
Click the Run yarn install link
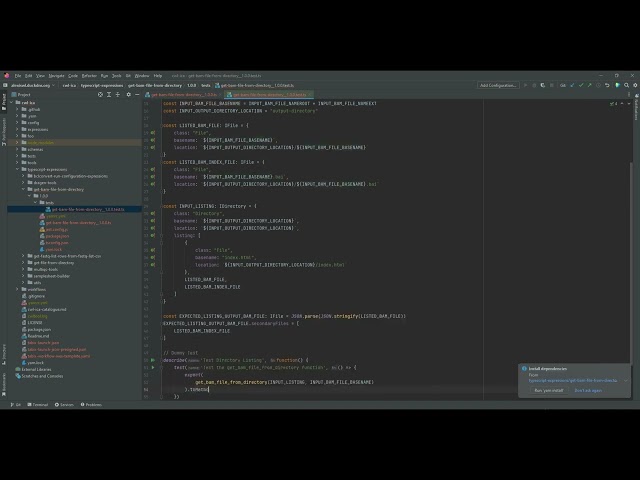pyautogui.click(x=549, y=391)
